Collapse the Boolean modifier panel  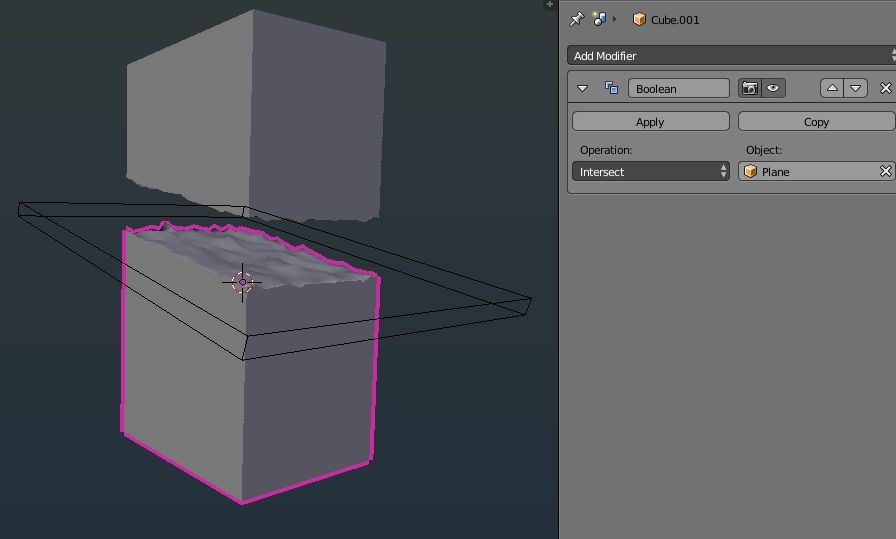[x=582, y=89]
